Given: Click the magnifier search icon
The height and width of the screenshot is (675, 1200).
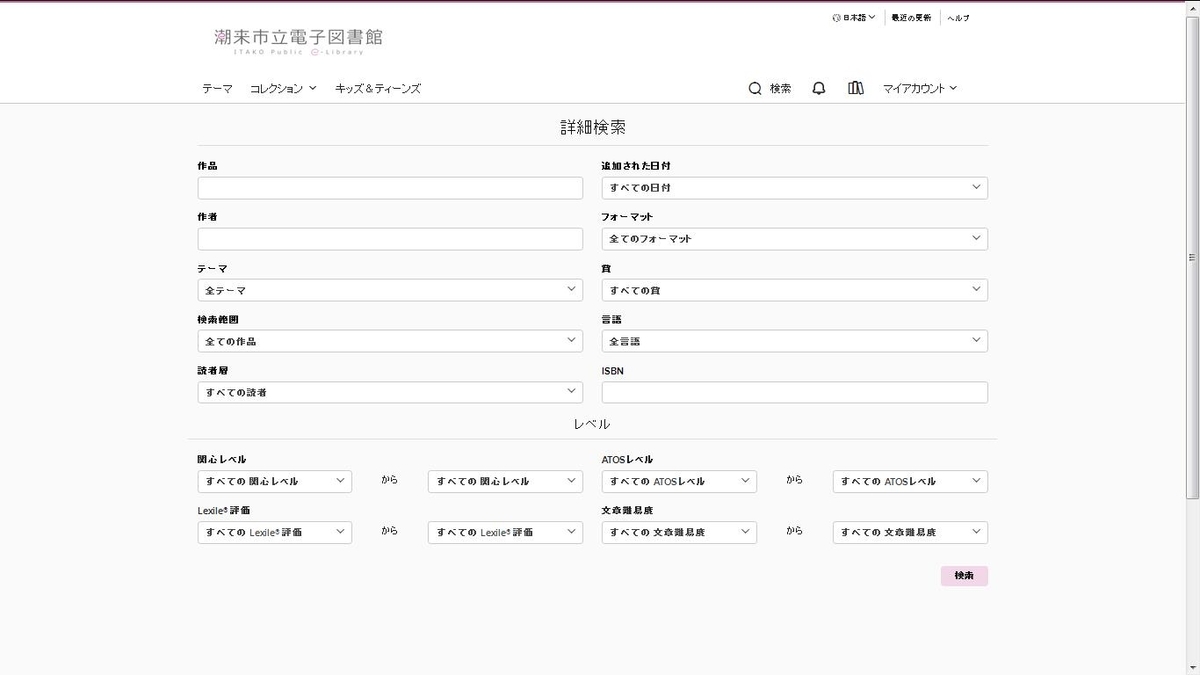Looking at the screenshot, I should point(755,88).
